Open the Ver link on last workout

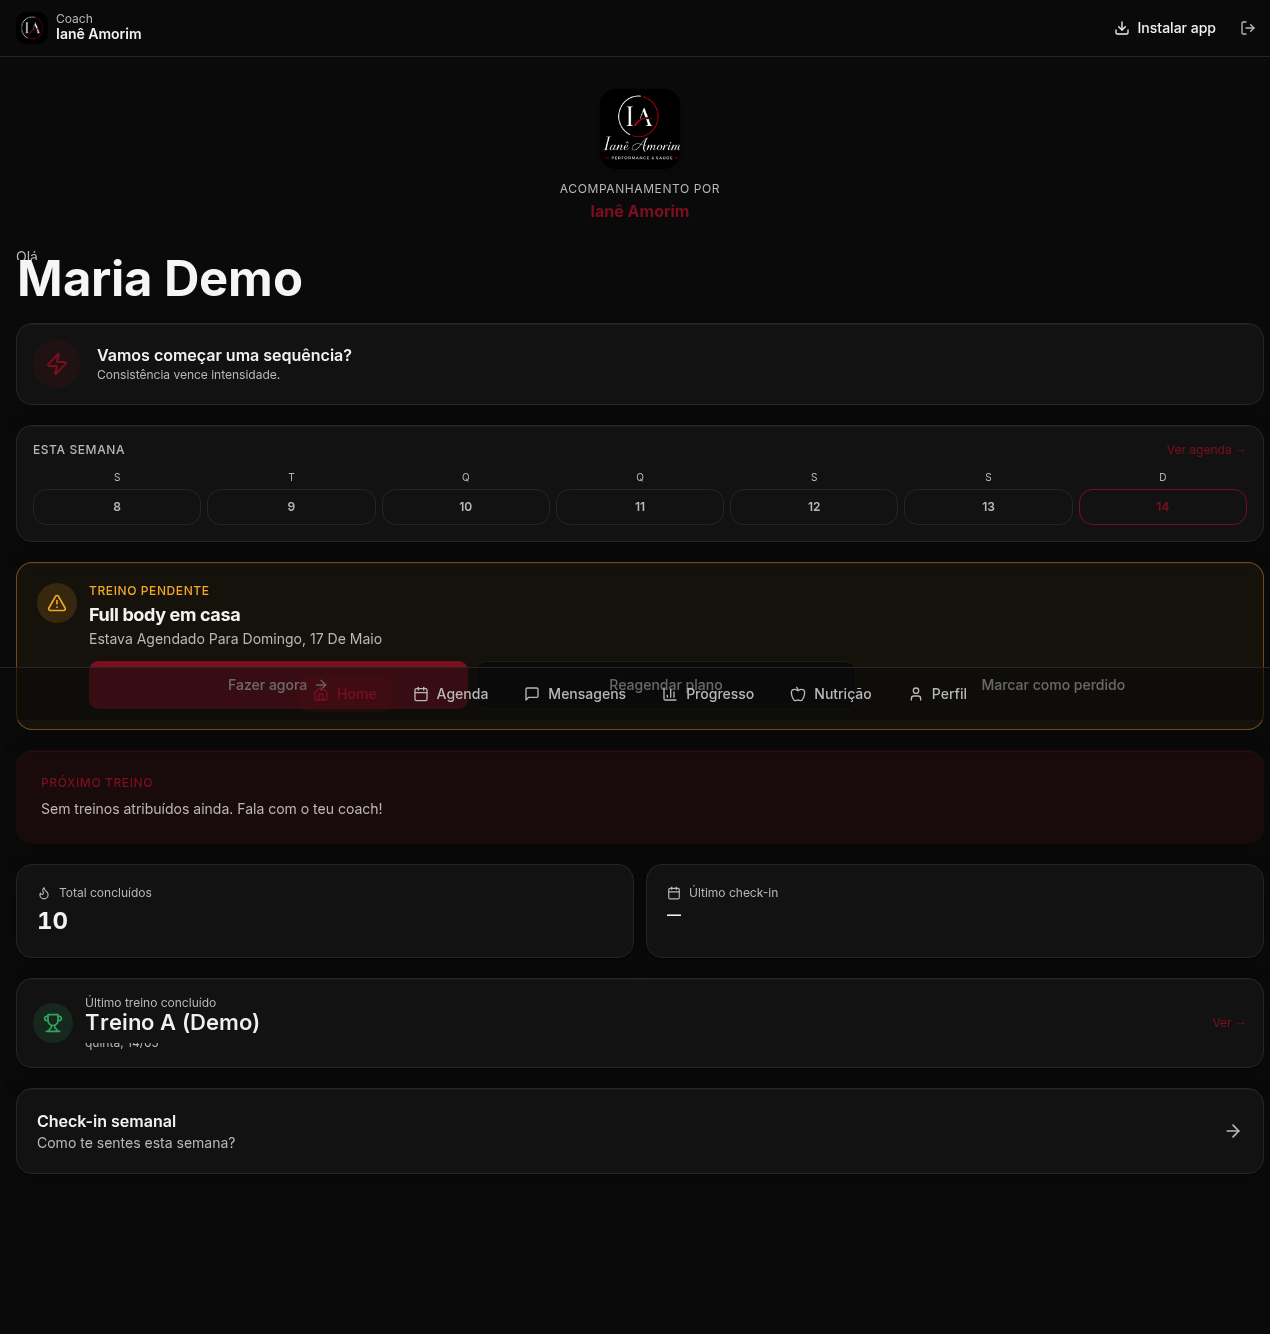click(x=1229, y=1023)
